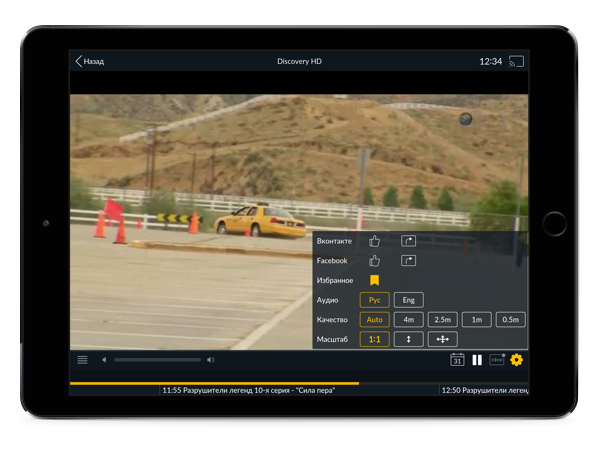Select Рус audio track
This screenshot has height=450, width=600.
click(375, 300)
